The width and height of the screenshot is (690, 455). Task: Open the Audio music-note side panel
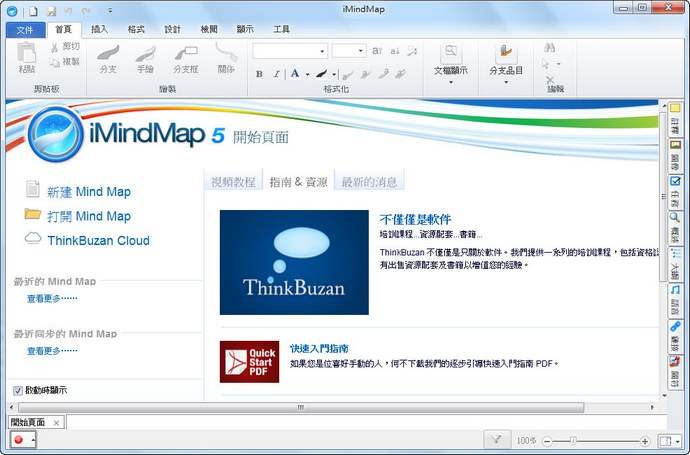tap(675, 299)
